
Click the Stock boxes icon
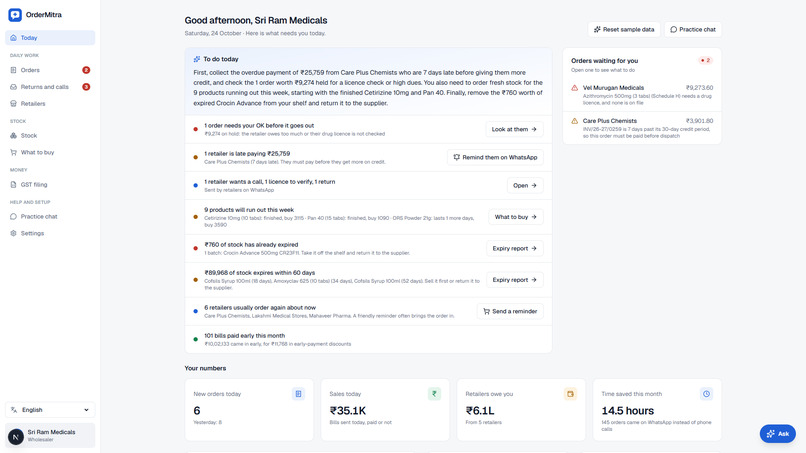[x=13, y=136]
